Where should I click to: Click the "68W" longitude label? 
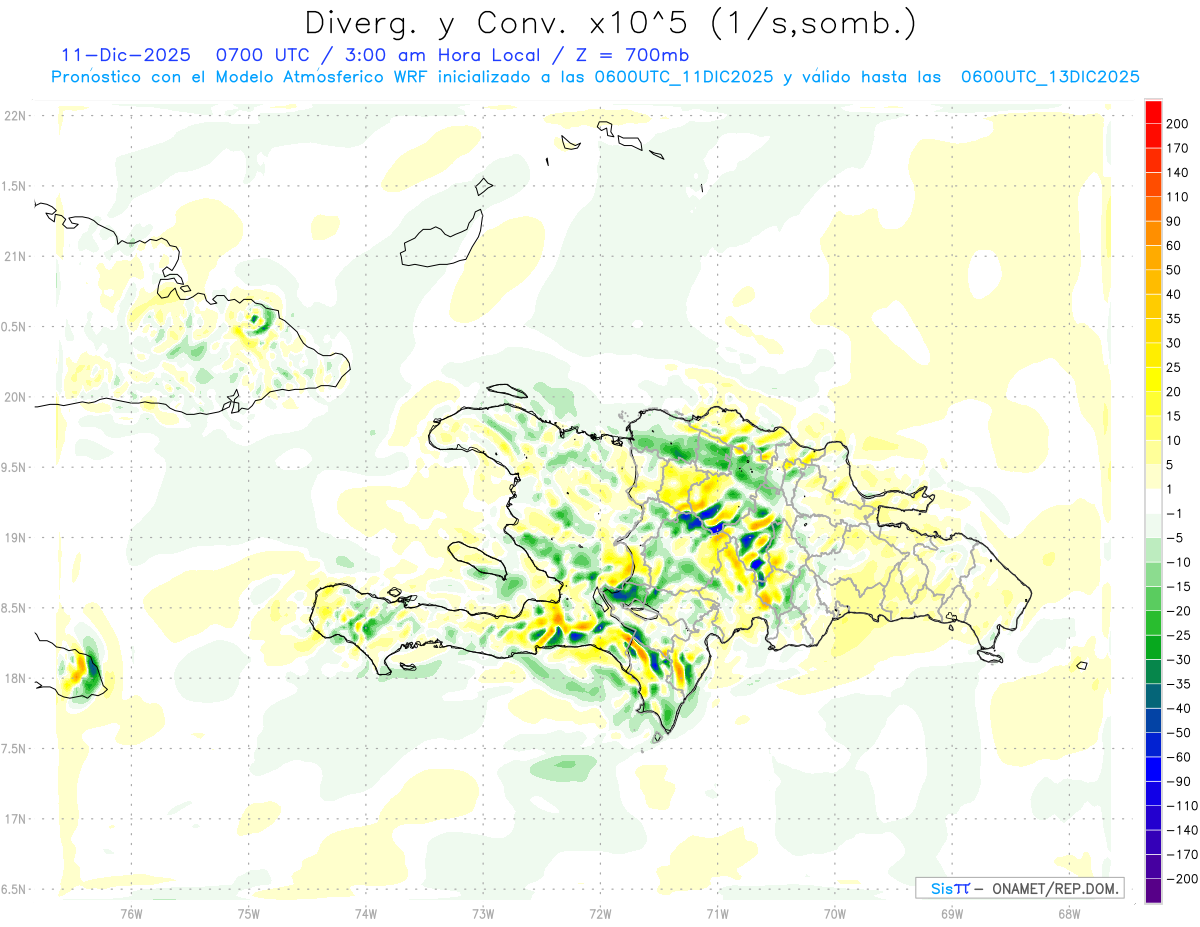[x=1069, y=913]
